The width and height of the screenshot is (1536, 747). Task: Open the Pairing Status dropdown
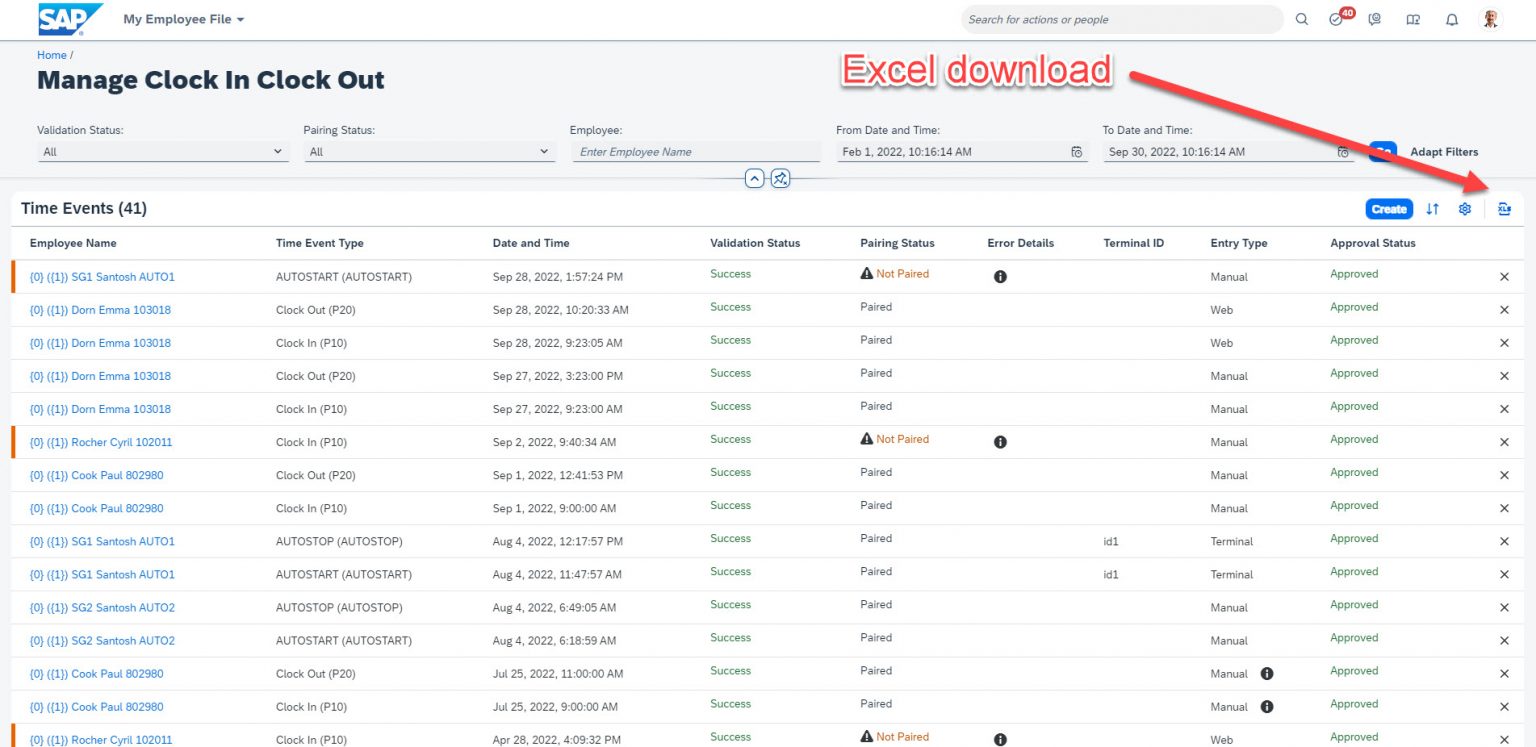pos(429,151)
